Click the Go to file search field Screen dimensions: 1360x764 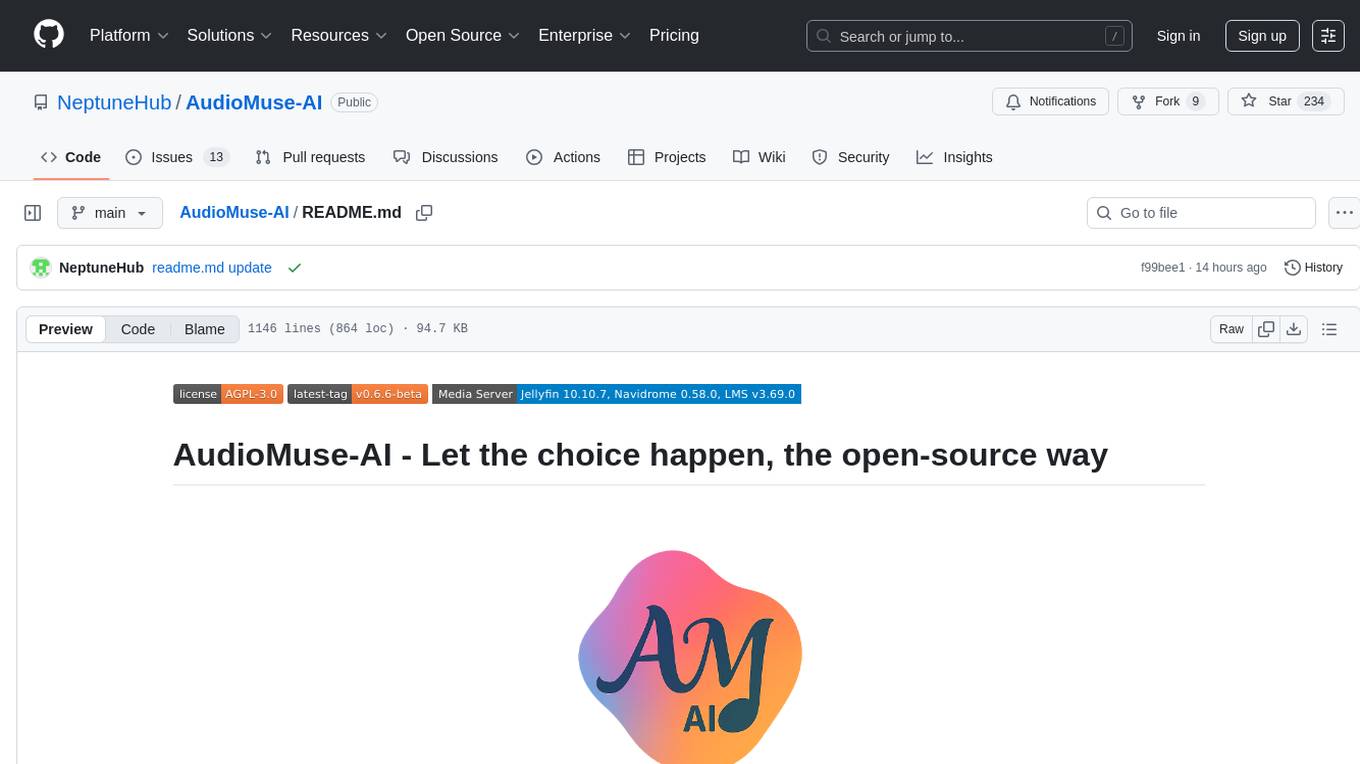tap(1201, 213)
